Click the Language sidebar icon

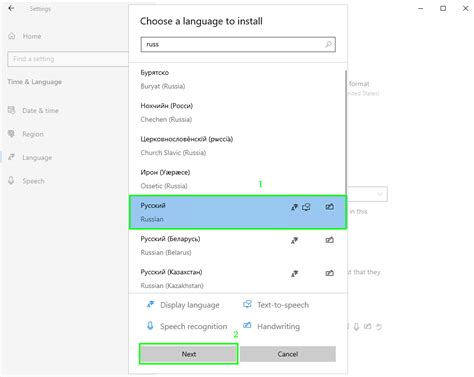coord(12,157)
